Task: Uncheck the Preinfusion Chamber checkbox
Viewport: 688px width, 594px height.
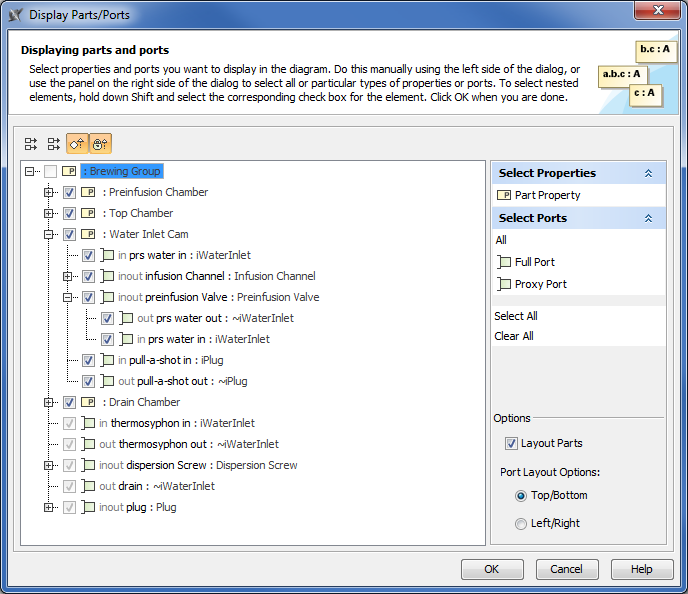Action: (69, 192)
